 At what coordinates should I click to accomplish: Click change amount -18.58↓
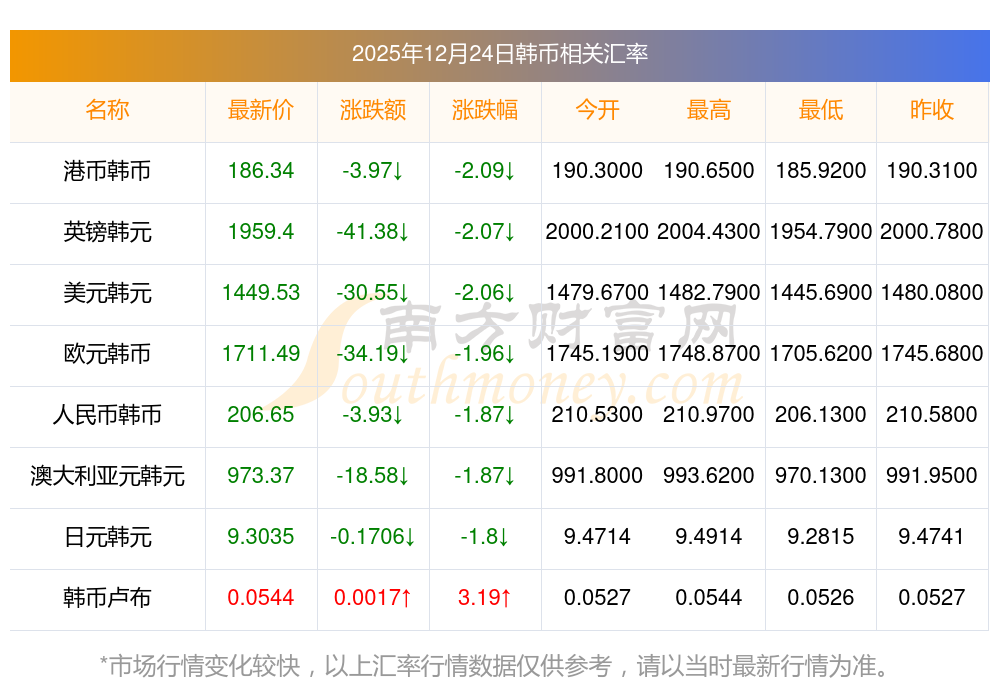coord(373,476)
